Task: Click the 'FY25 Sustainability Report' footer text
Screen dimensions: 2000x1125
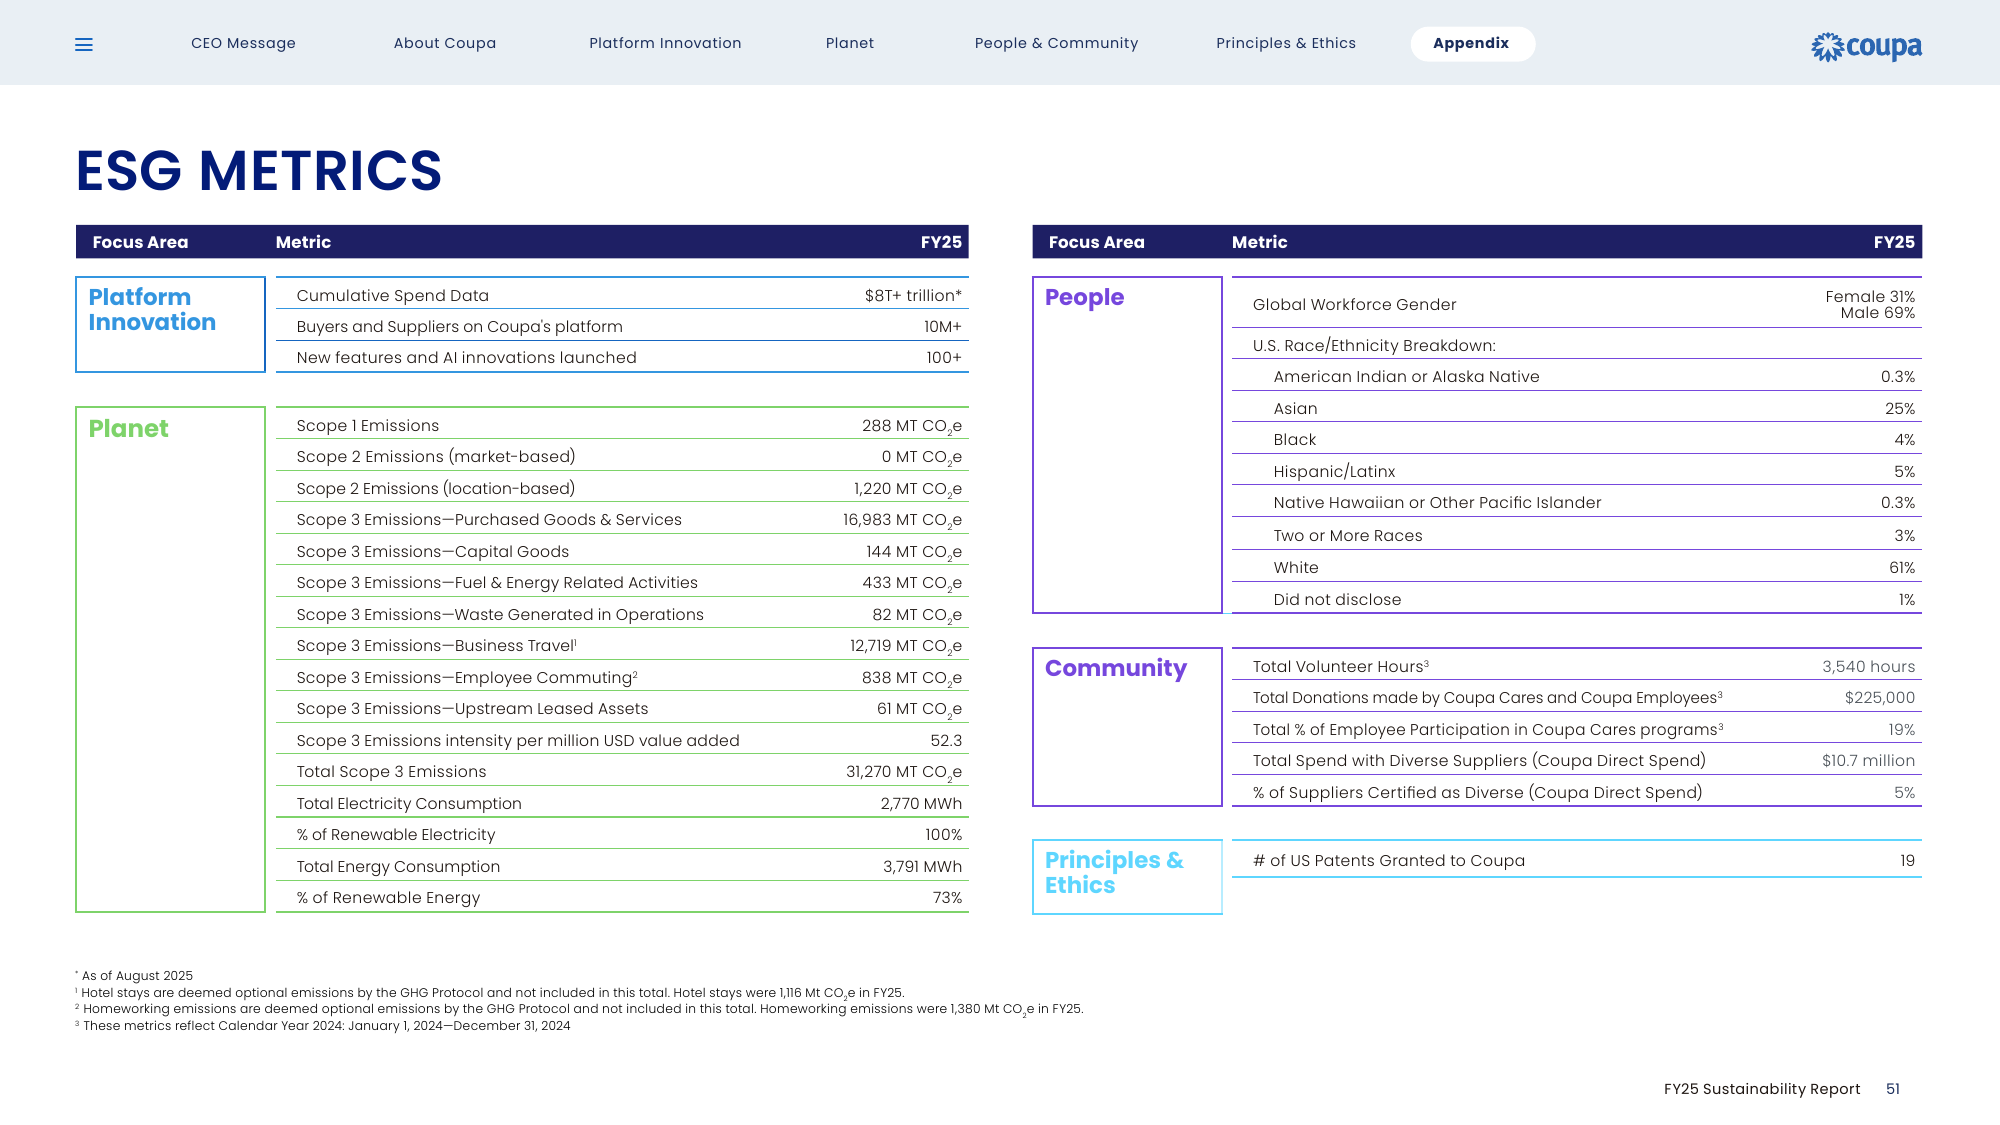Action: [1762, 1089]
